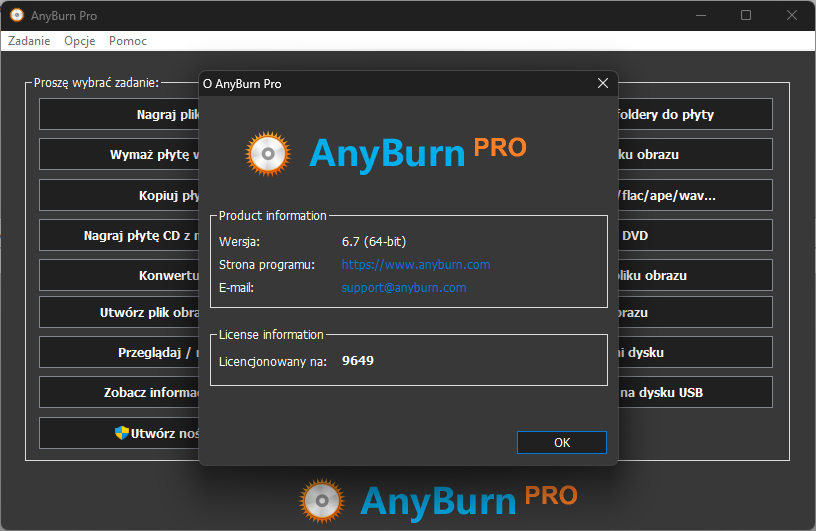Close the O AnyBurn Pro dialog
The width and height of the screenshot is (816, 531).
point(603,83)
